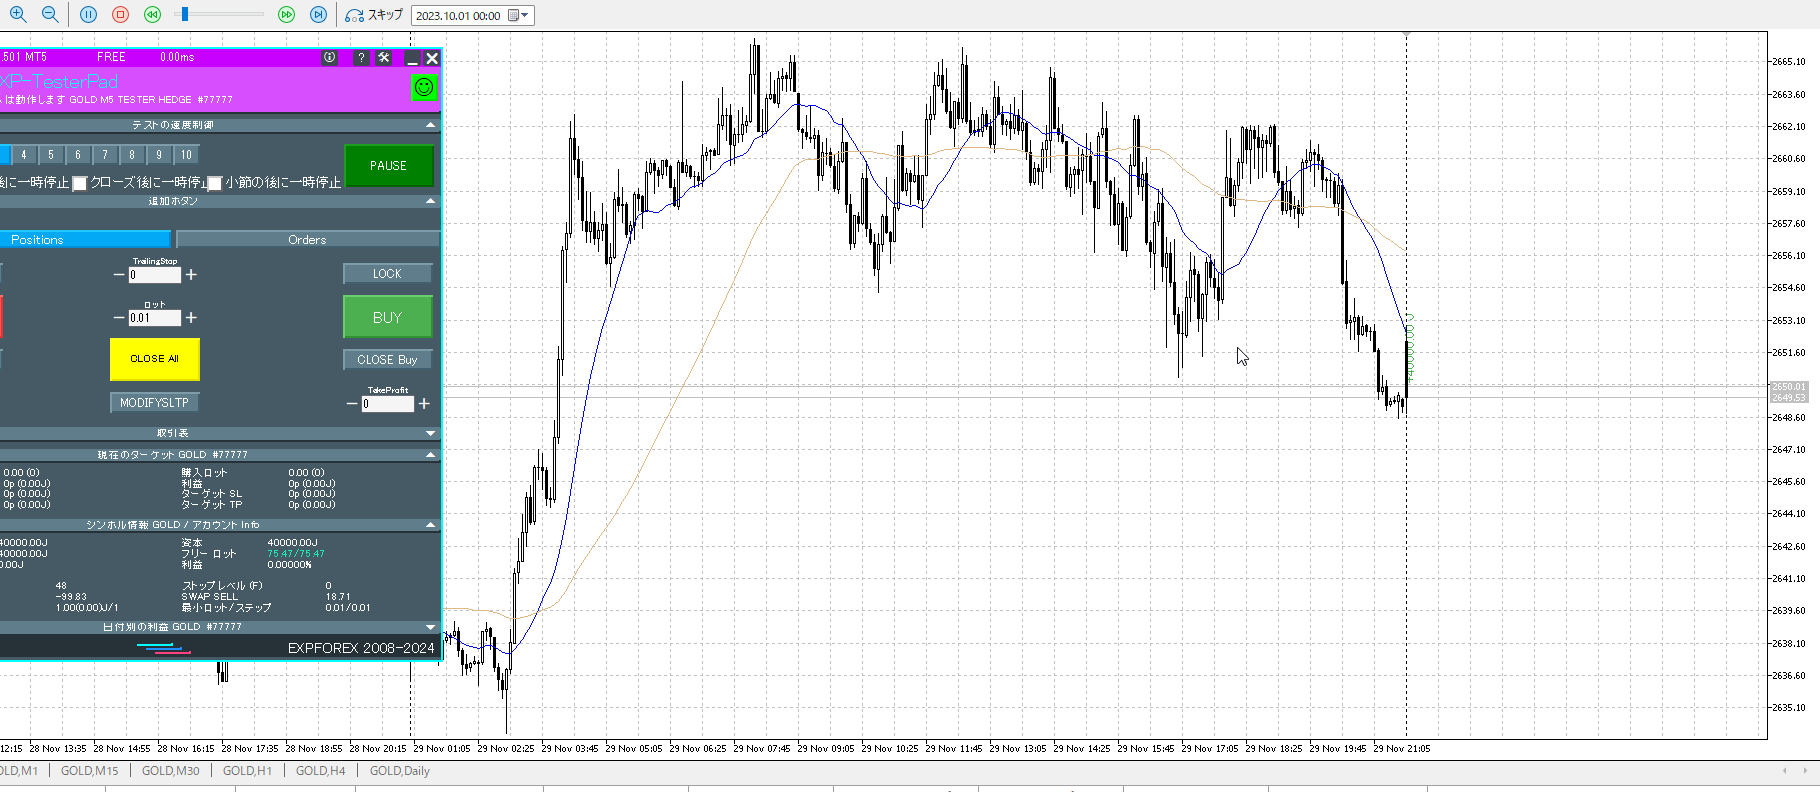Screen dimensions: 1820x792
Task: Open the GOLD,H1 chart tab
Action: pos(247,771)
